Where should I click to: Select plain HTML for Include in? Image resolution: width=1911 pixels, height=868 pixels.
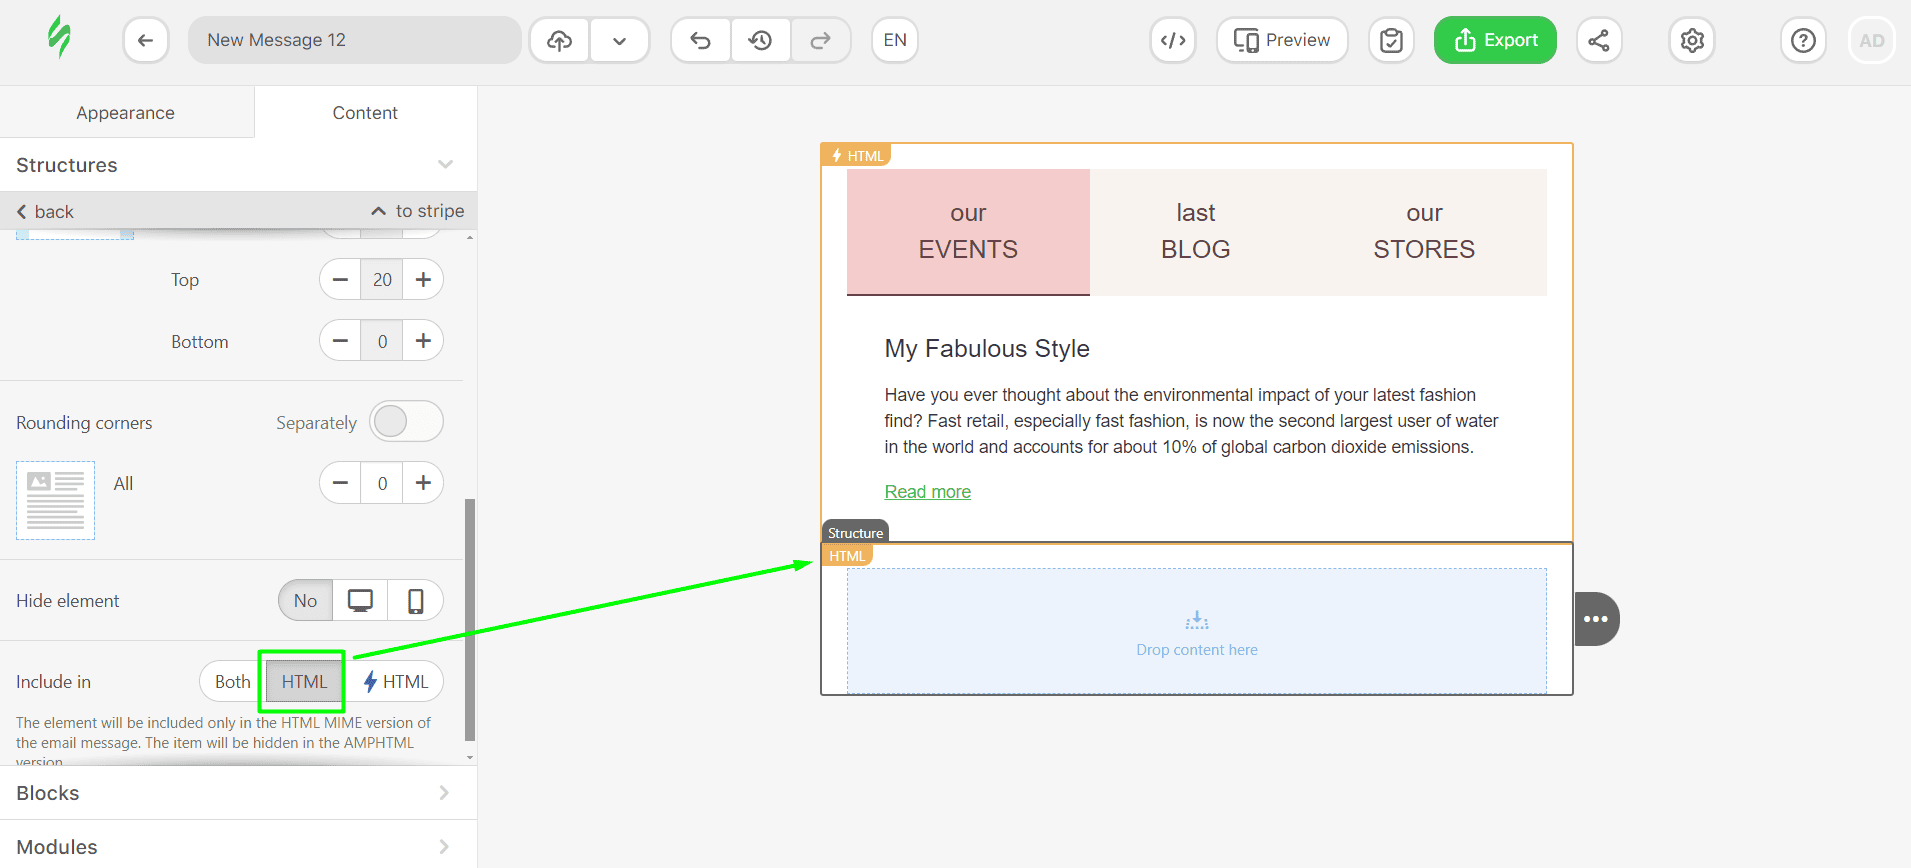(x=304, y=682)
